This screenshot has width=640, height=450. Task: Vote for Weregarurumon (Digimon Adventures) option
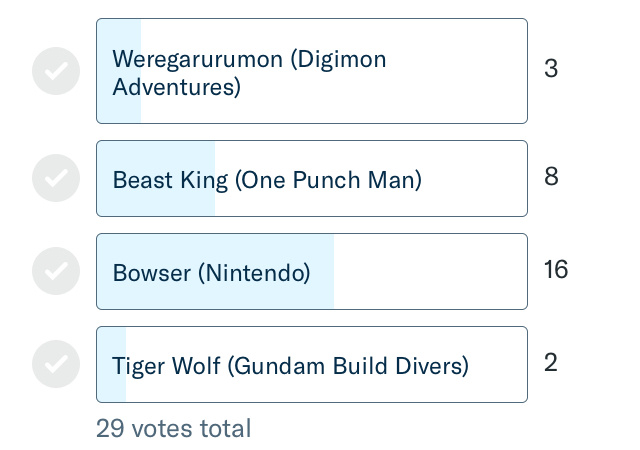coord(311,71)
